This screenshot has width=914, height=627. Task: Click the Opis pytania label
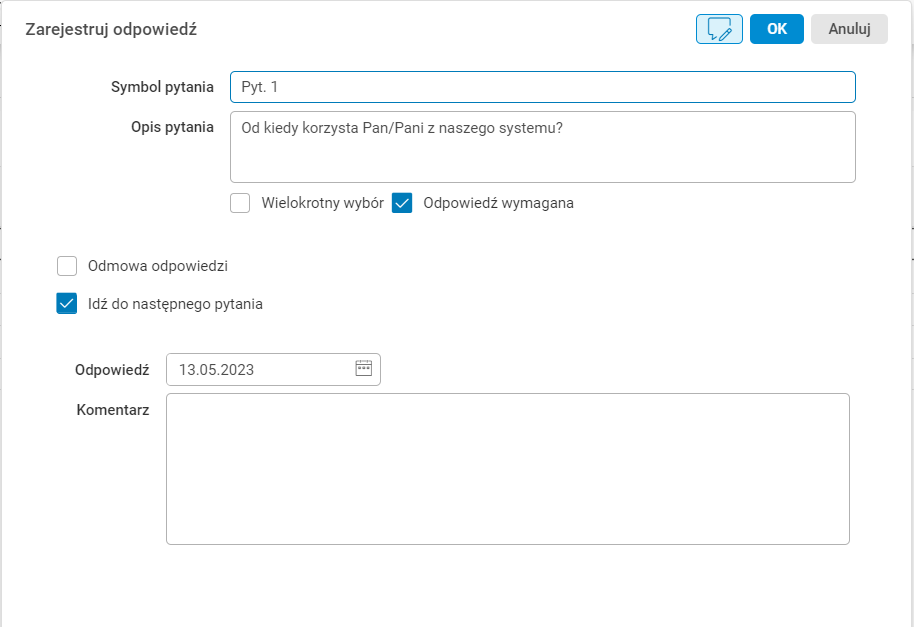point(172,127)
